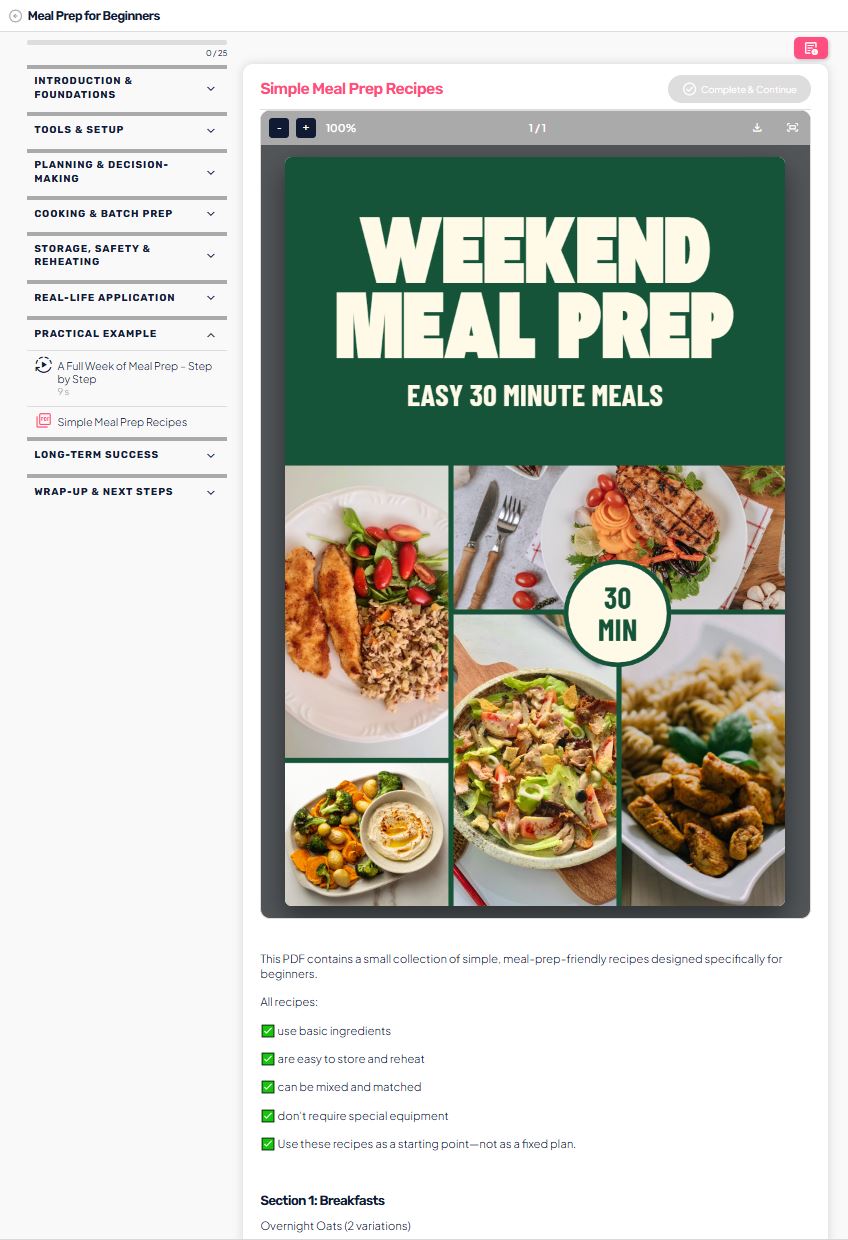The height and width of the screenshot is (1240, 848).
Task: Click the video lesson play icon
Action: 43,365
